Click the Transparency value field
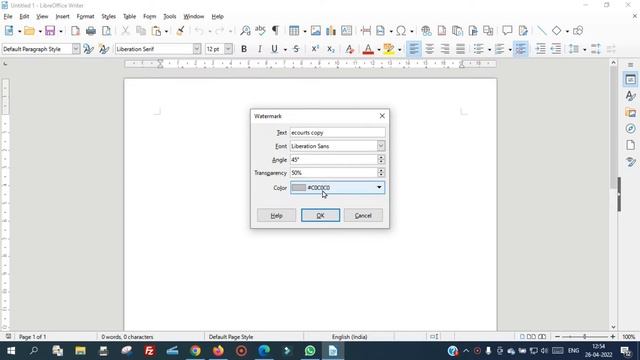This screenshot has width=640, height=360. click(333, 173)
